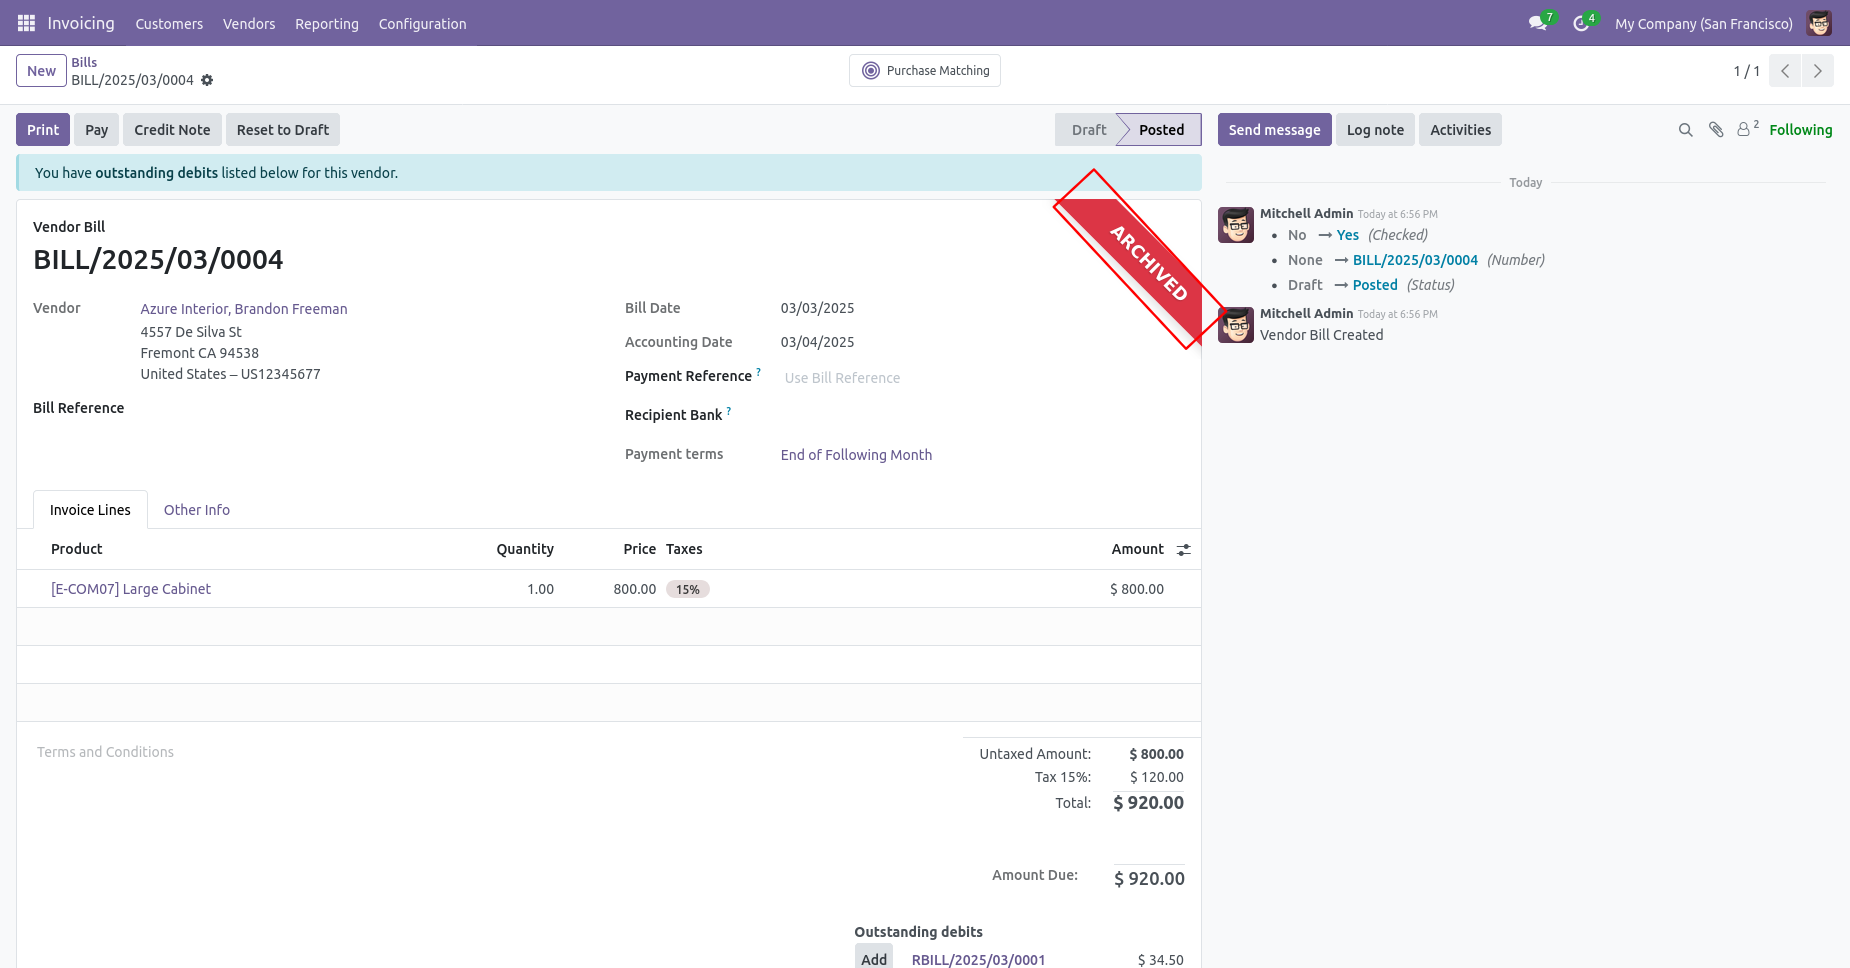Click the Reset to Draft button

[x=283, y=130]
